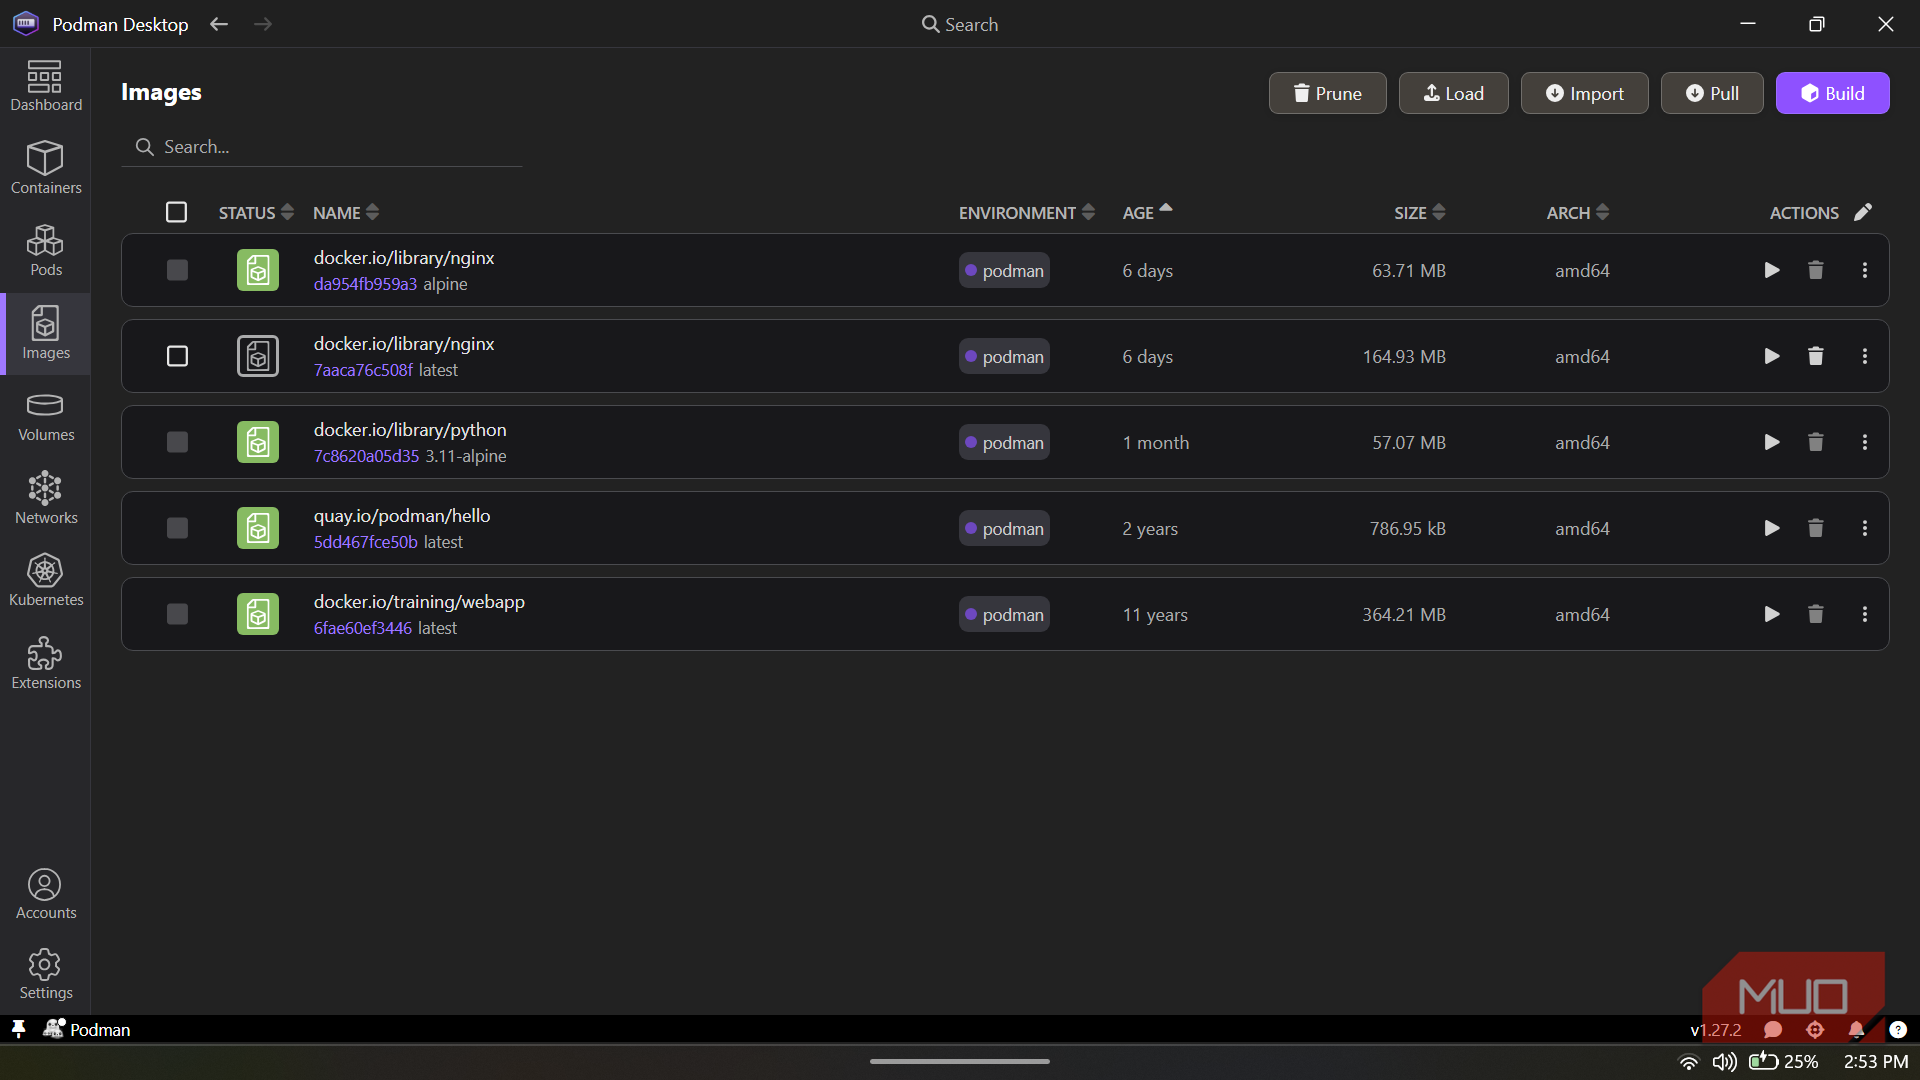Image resolution: width=1920 pixels, height=1080 pixels.
Task: Open the help question mark icon
Action: click(x=1898, y=1030)
